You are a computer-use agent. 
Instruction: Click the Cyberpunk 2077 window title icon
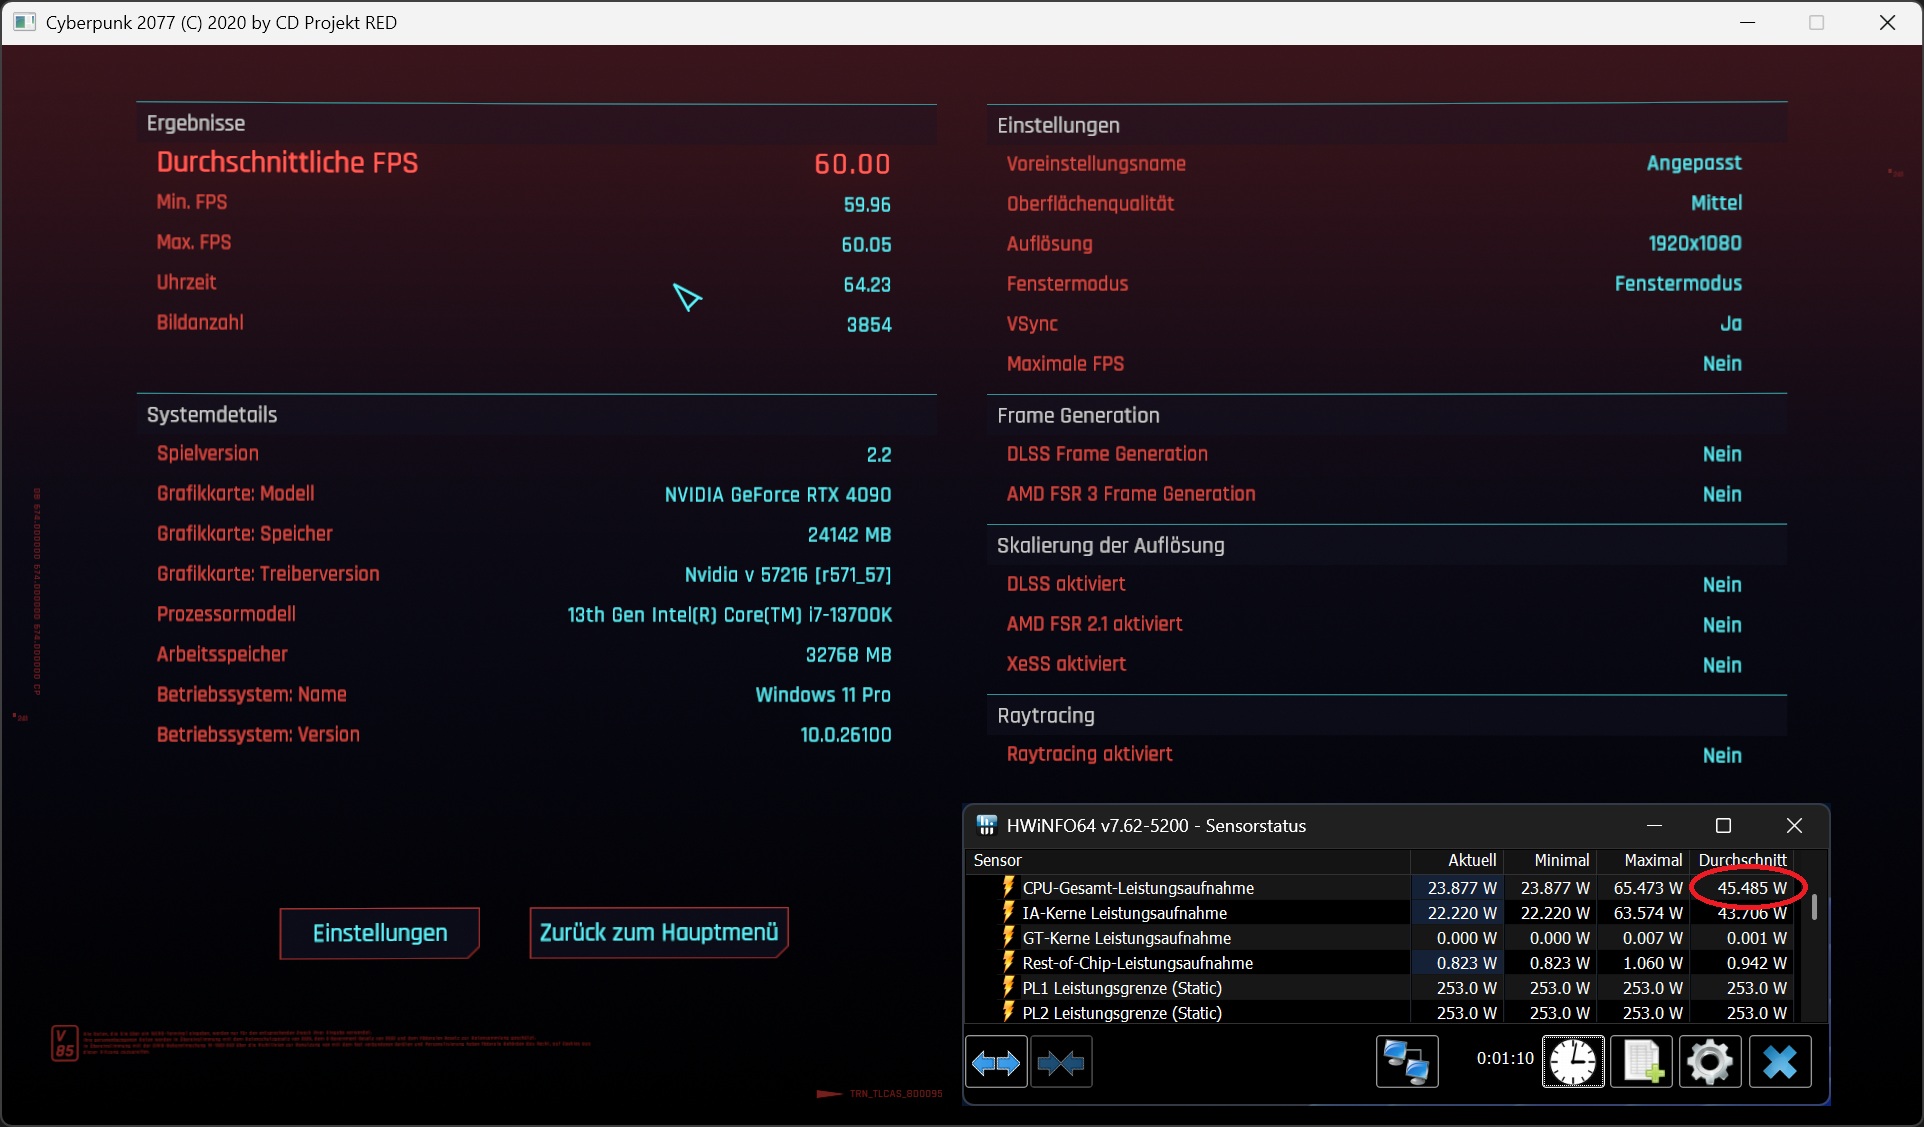coord(25,22)
